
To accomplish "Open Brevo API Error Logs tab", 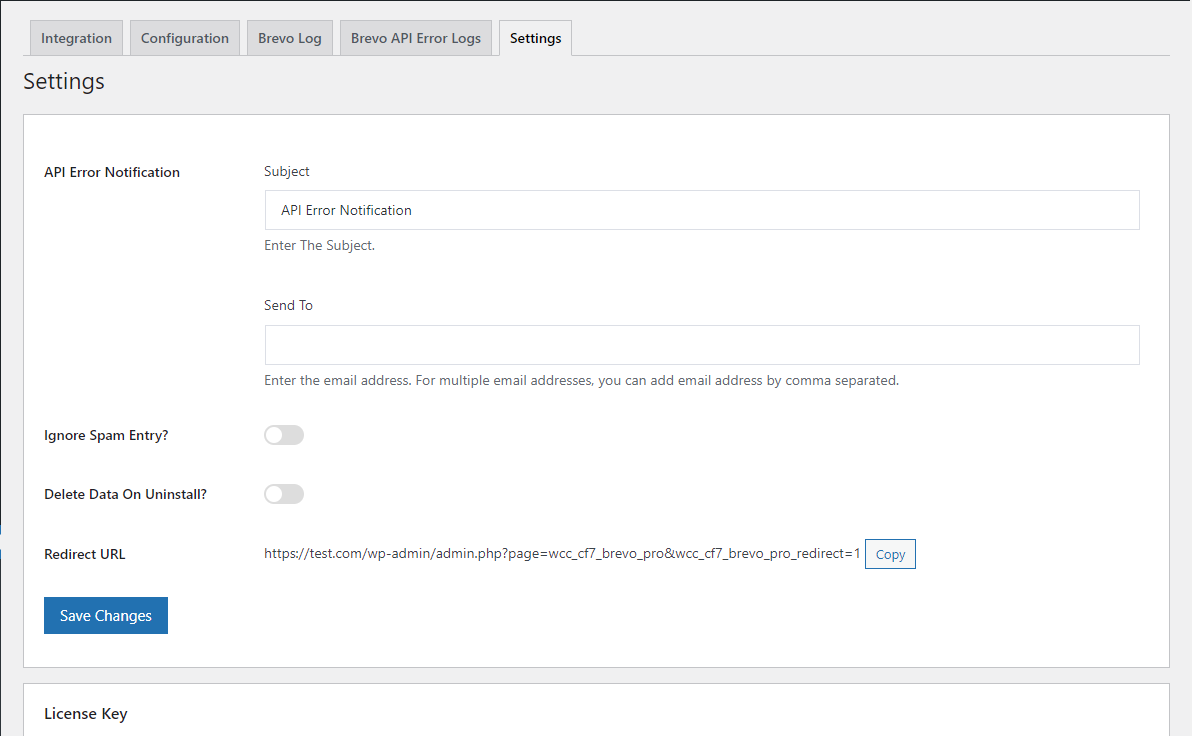I will 416,38.
